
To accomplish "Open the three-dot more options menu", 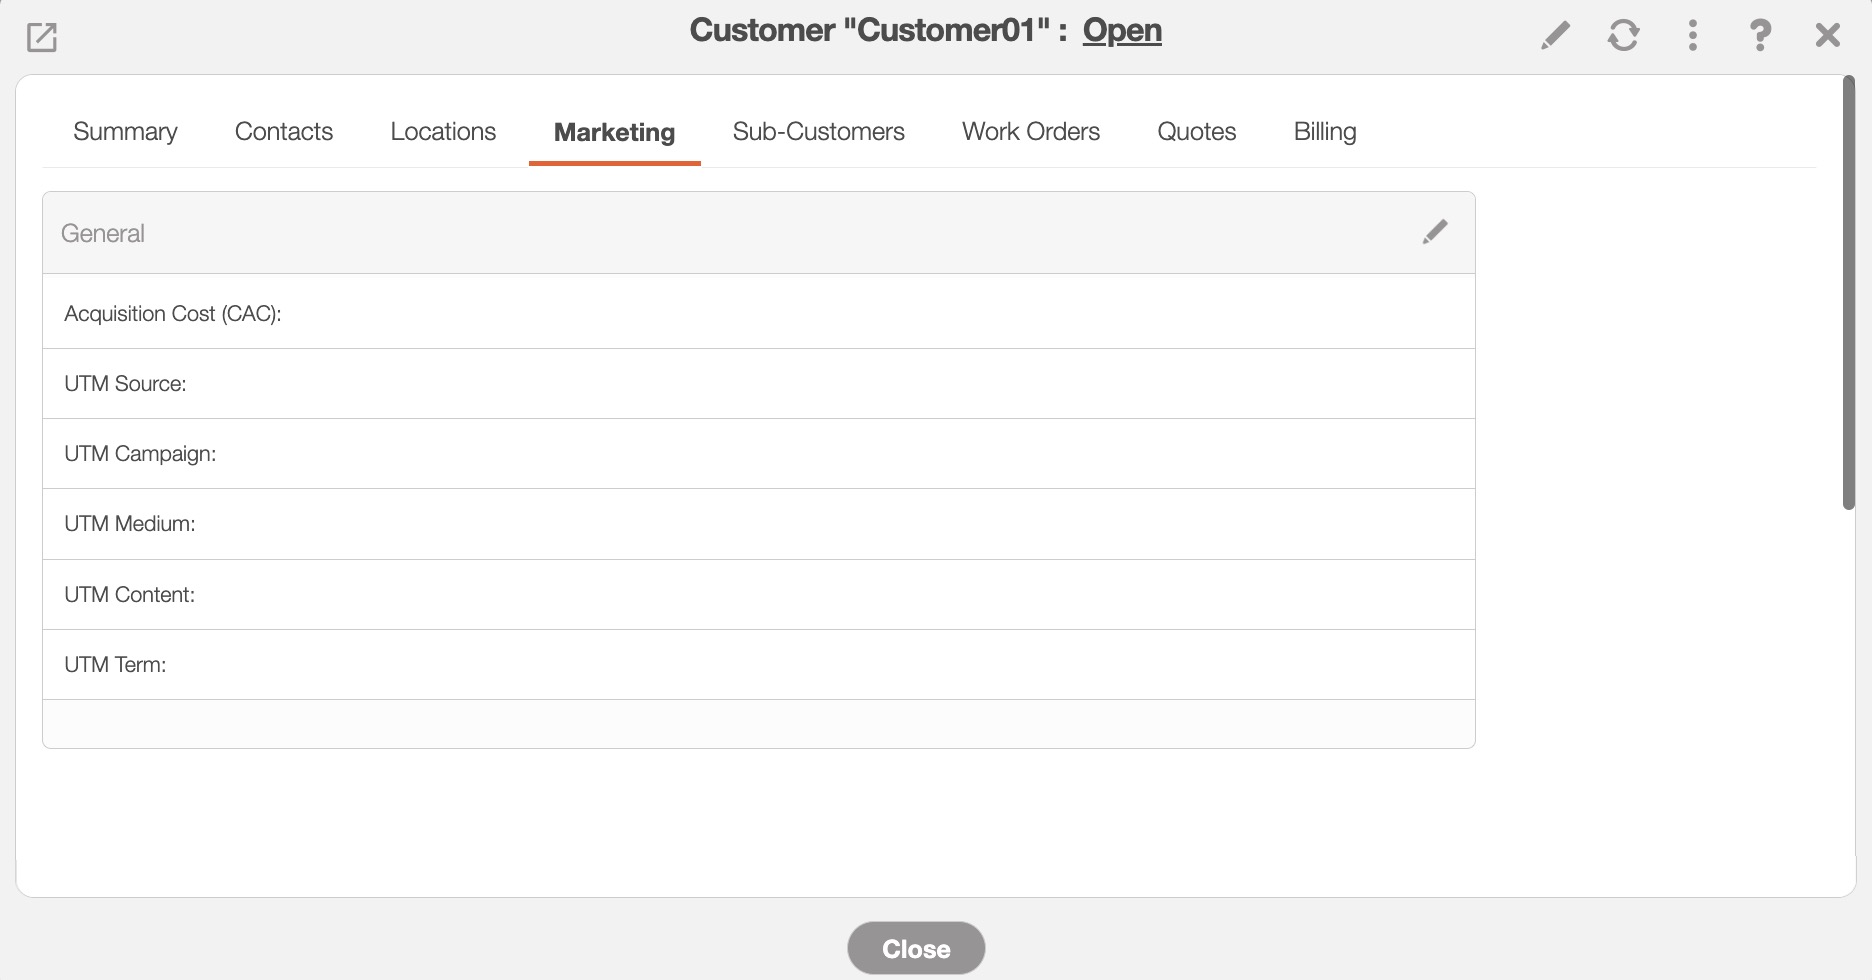I will point(1692,36).
